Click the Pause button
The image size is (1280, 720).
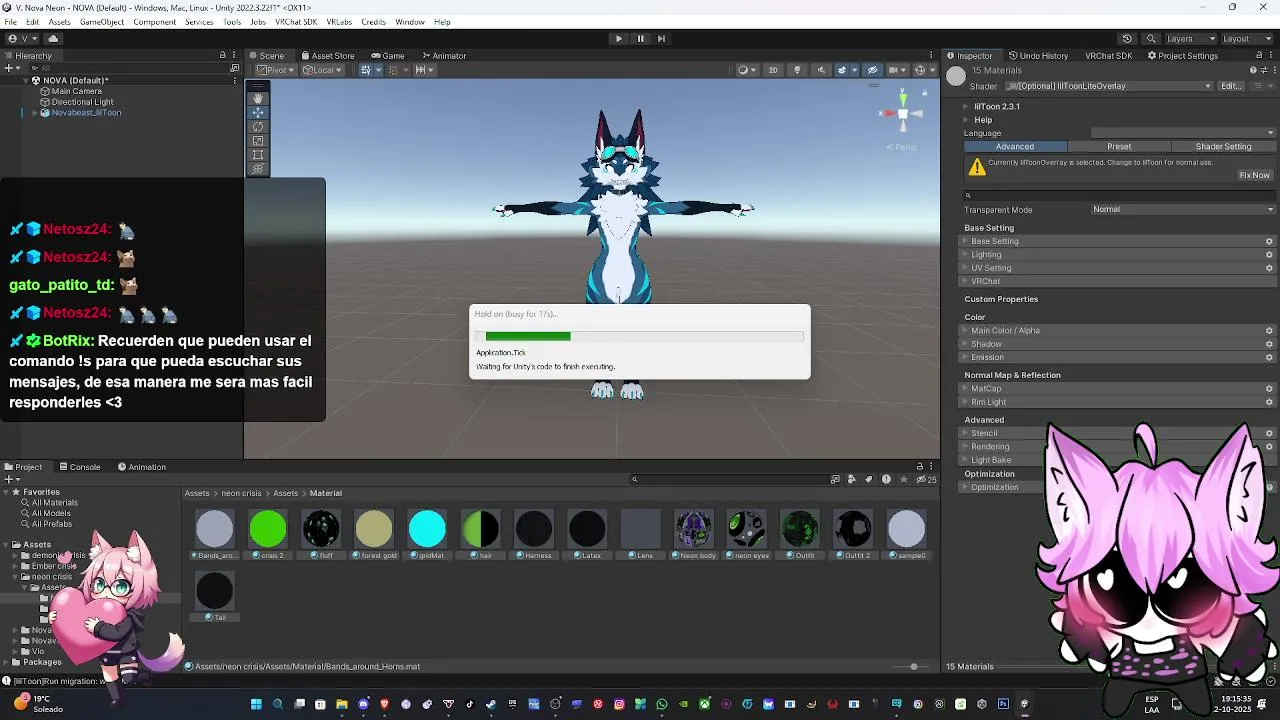(640, 38)
